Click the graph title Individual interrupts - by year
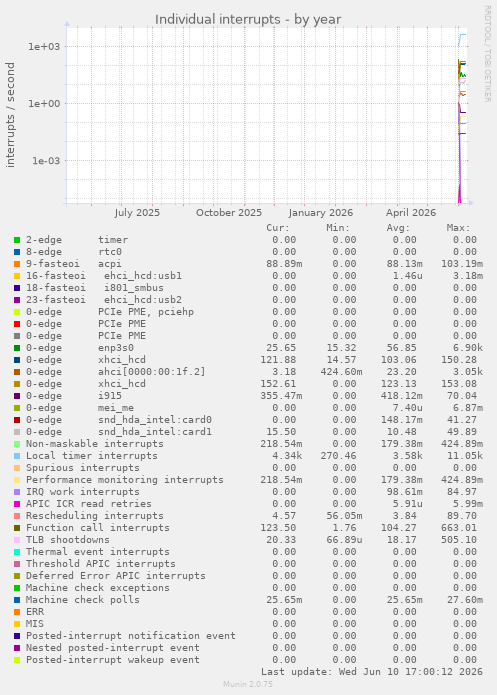The image size is (497, 695). click(x=248, y=20)
